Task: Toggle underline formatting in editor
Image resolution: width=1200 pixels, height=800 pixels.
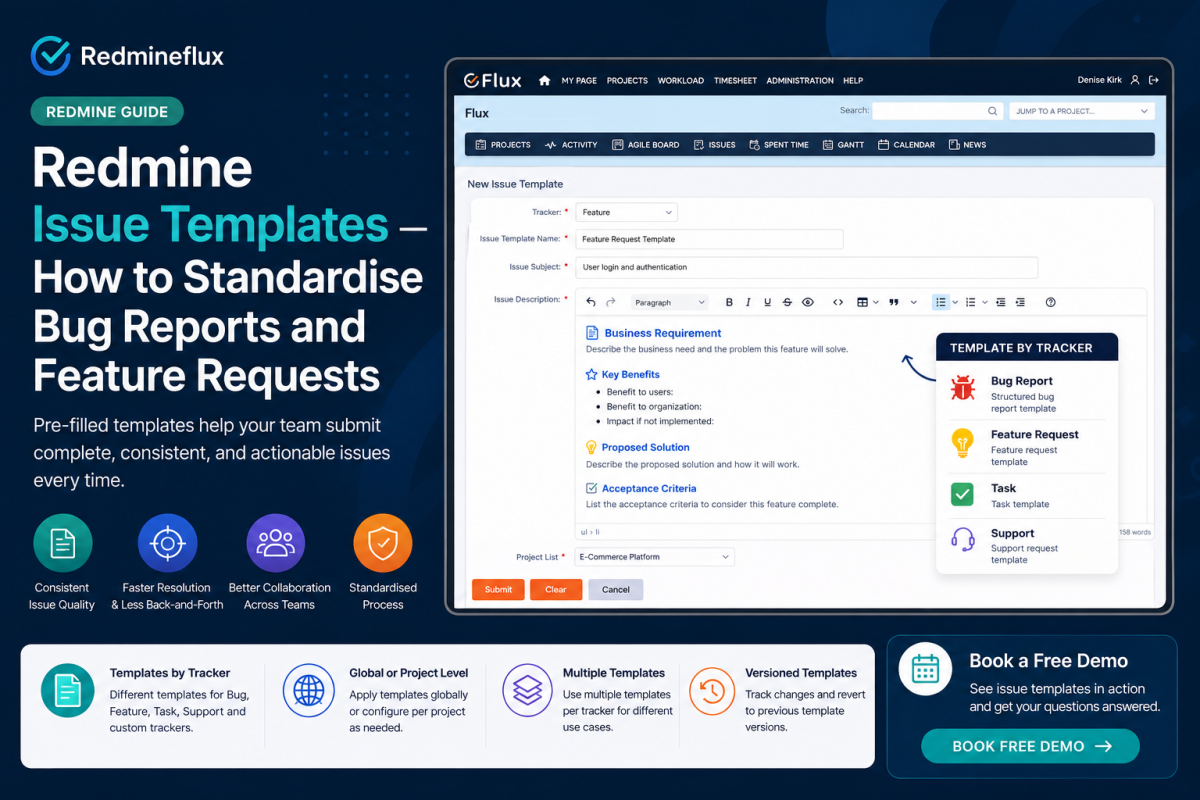Action: [x=767, y=302]
